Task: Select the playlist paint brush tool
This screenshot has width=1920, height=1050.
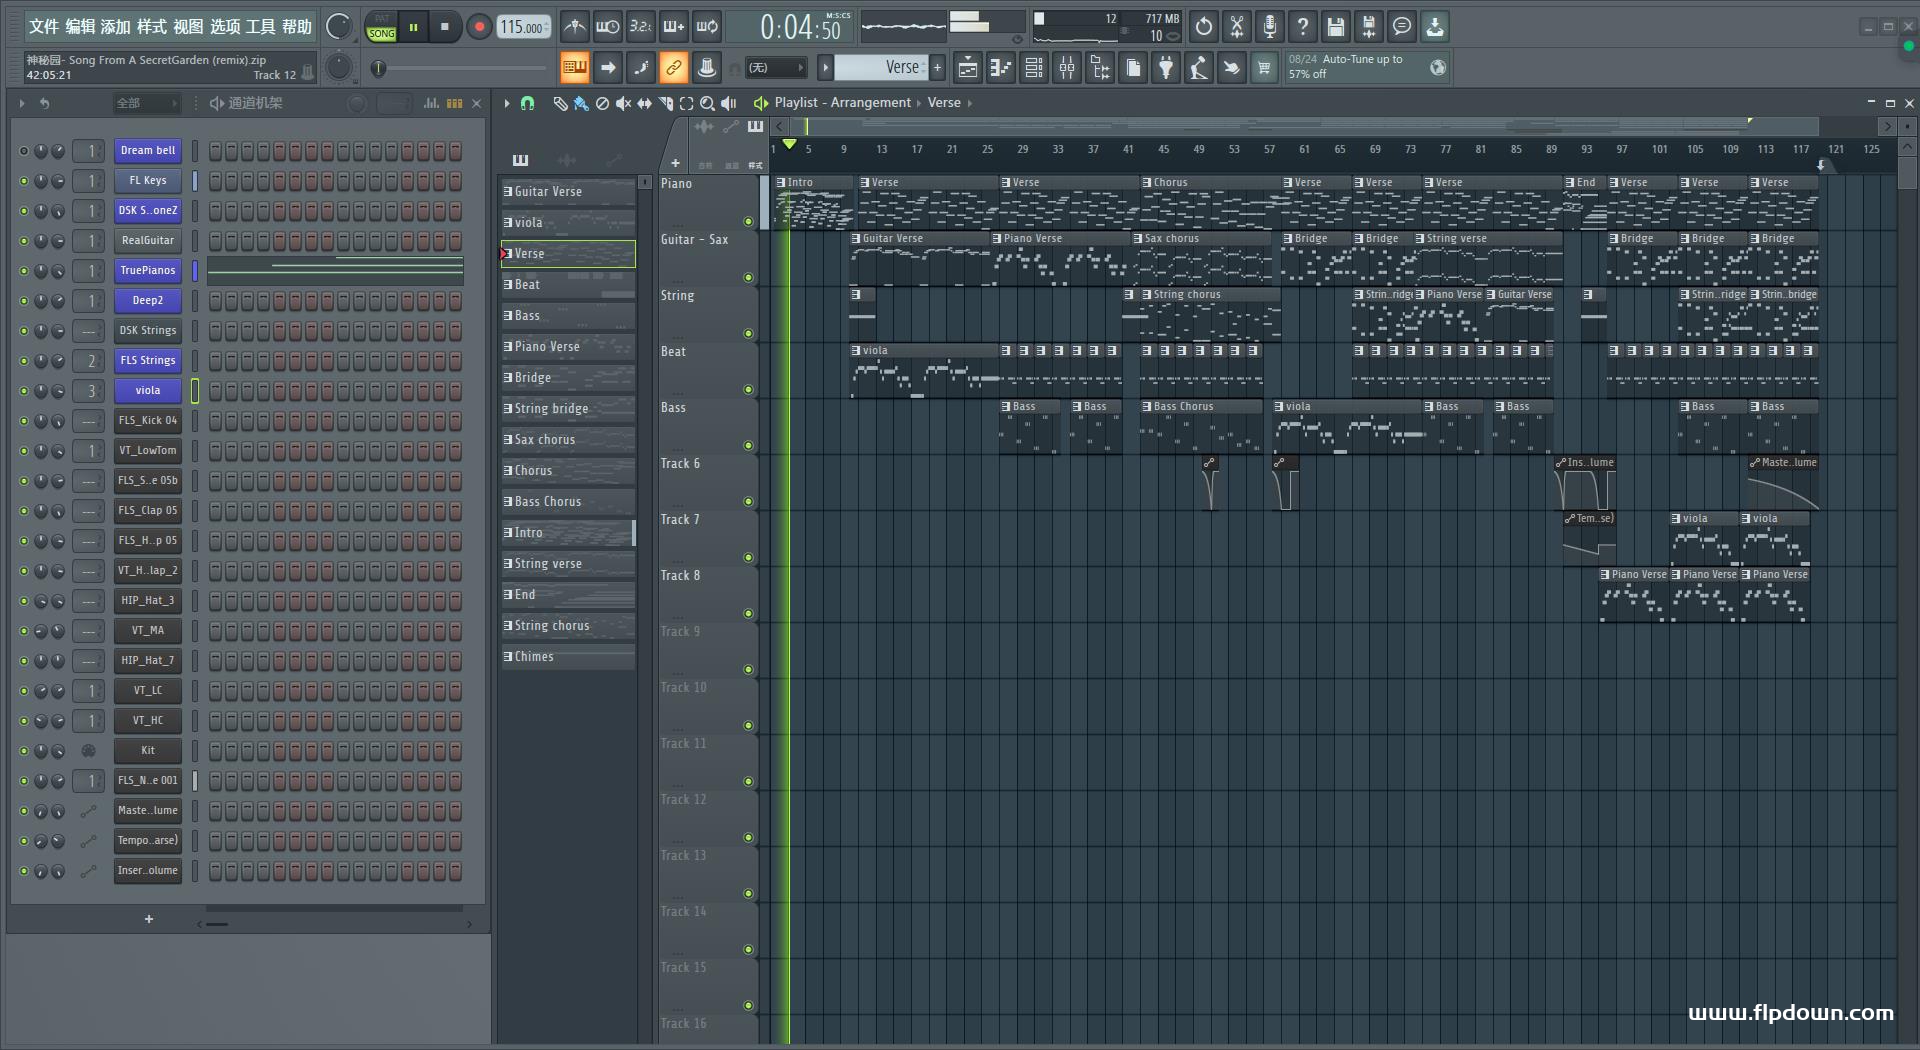Action: [x=581, y=103]
